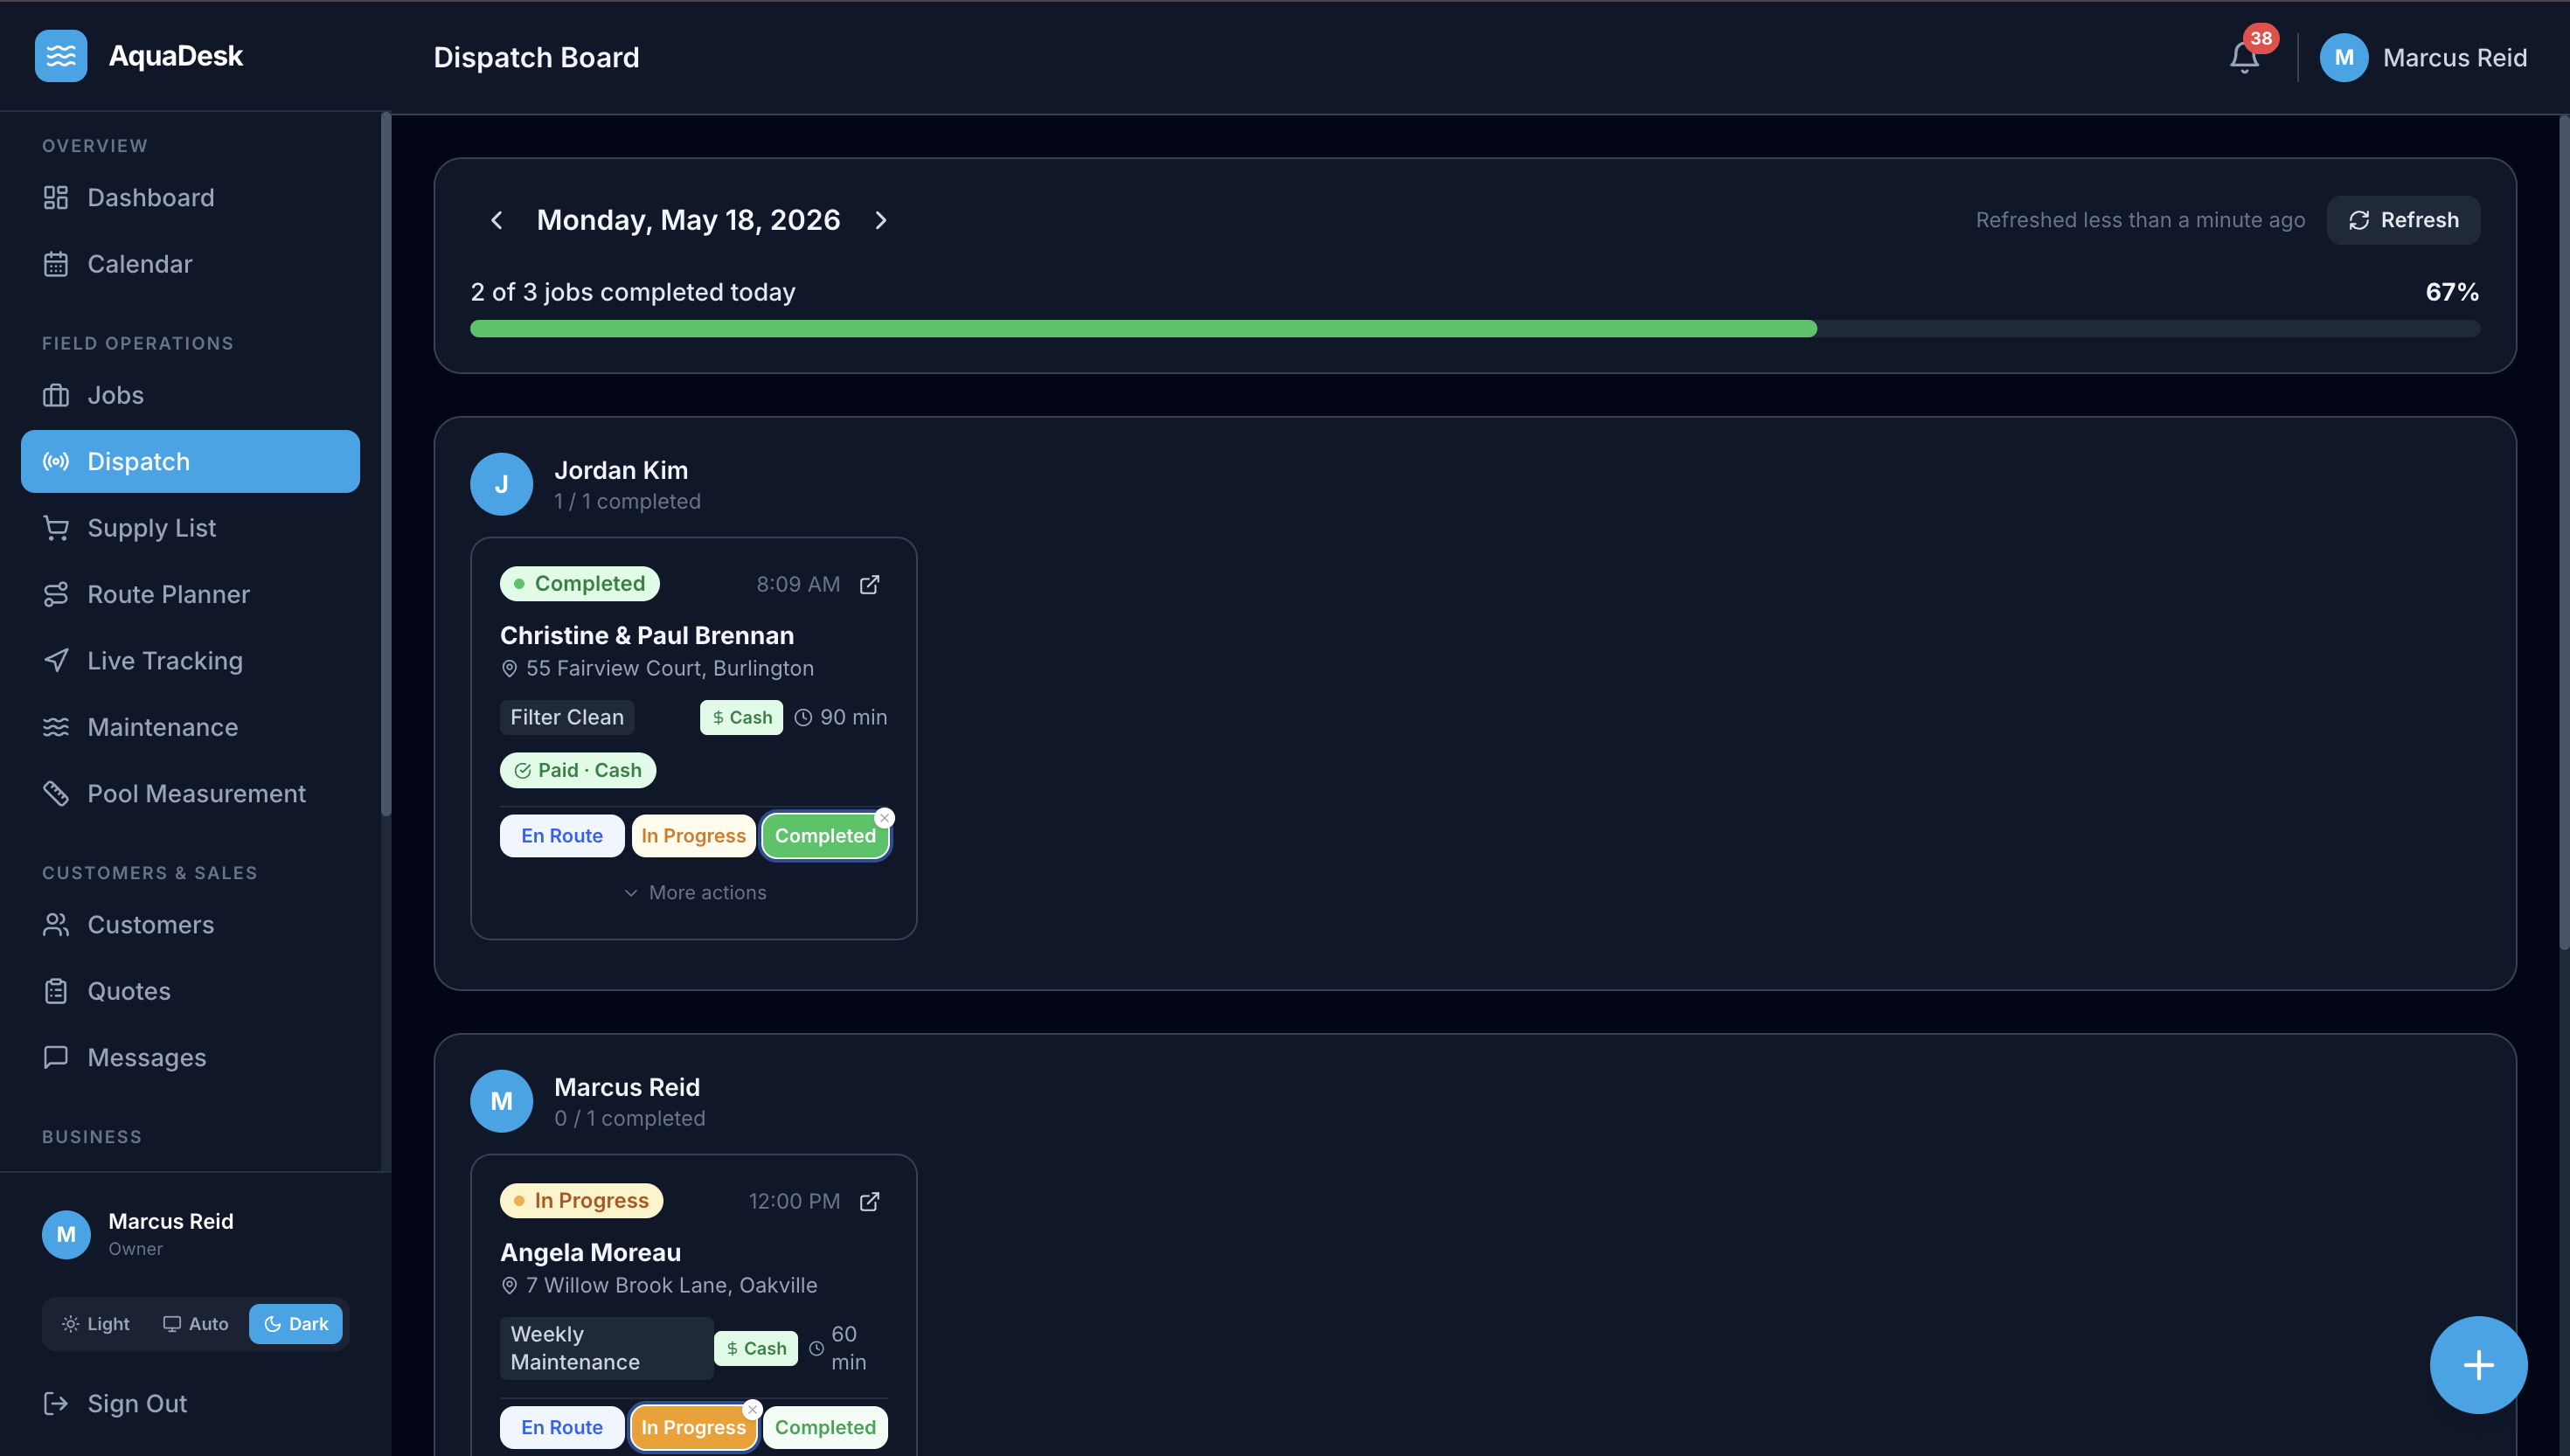Open the Jobs page
The image size is (2570, 1456).
tap(190, 395)
